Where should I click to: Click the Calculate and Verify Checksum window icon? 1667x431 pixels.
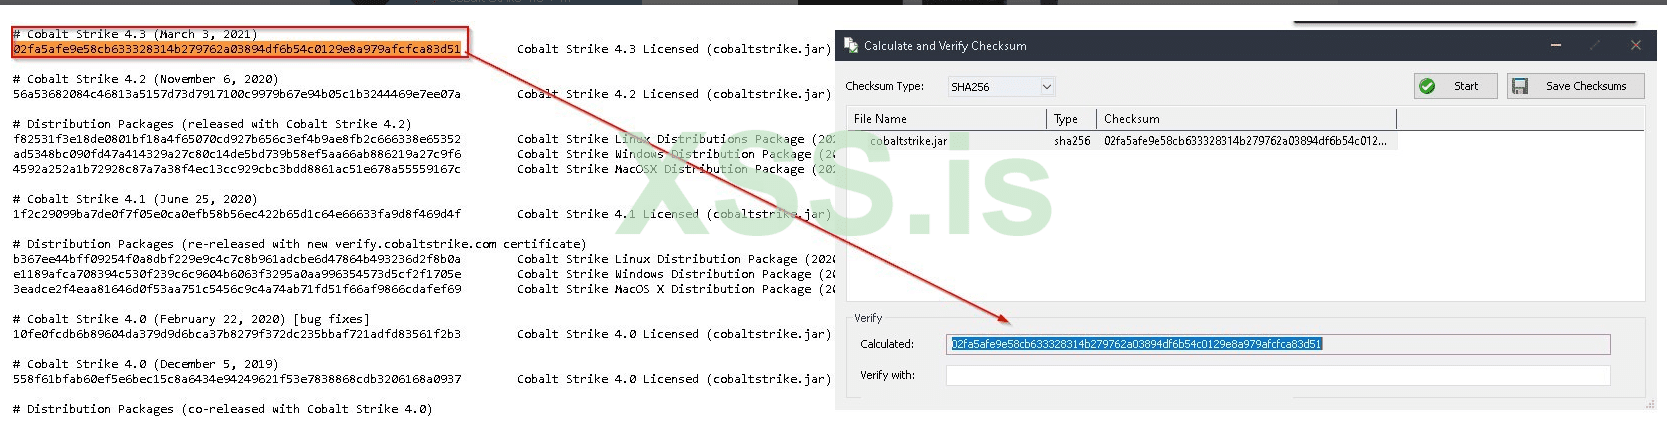[851, 45]
